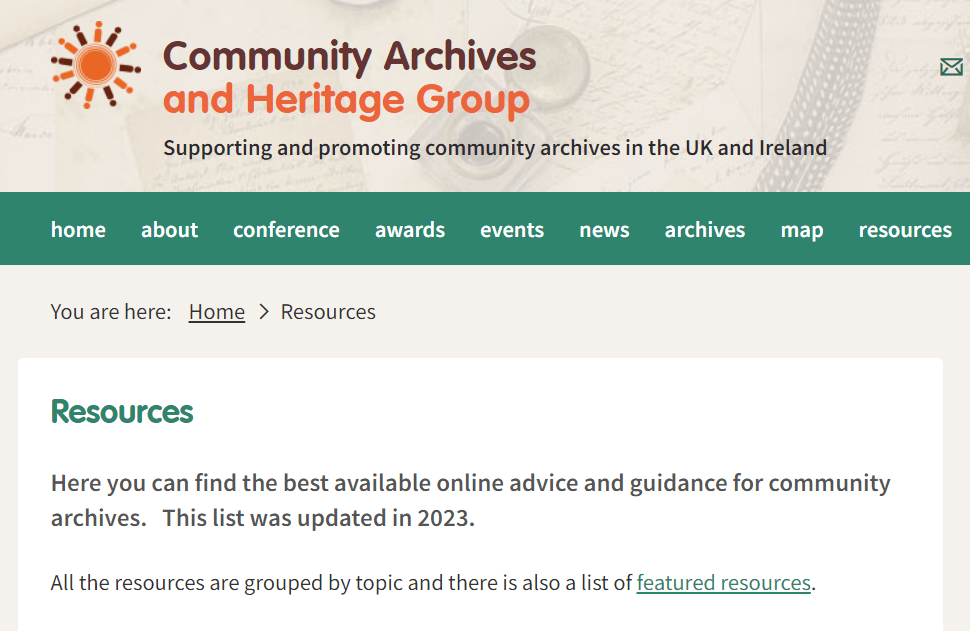Navigate to the events page

point(512,230)
